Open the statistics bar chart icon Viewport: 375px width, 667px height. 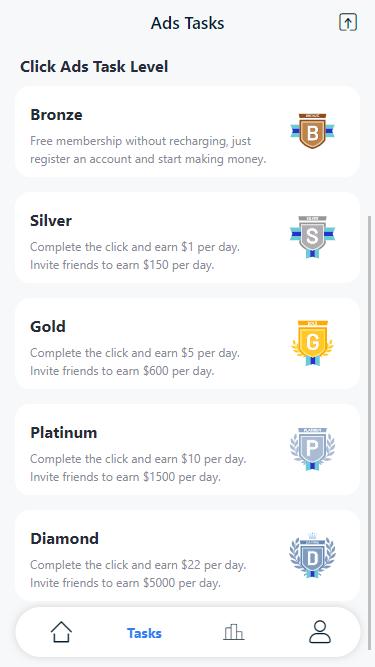233,632
